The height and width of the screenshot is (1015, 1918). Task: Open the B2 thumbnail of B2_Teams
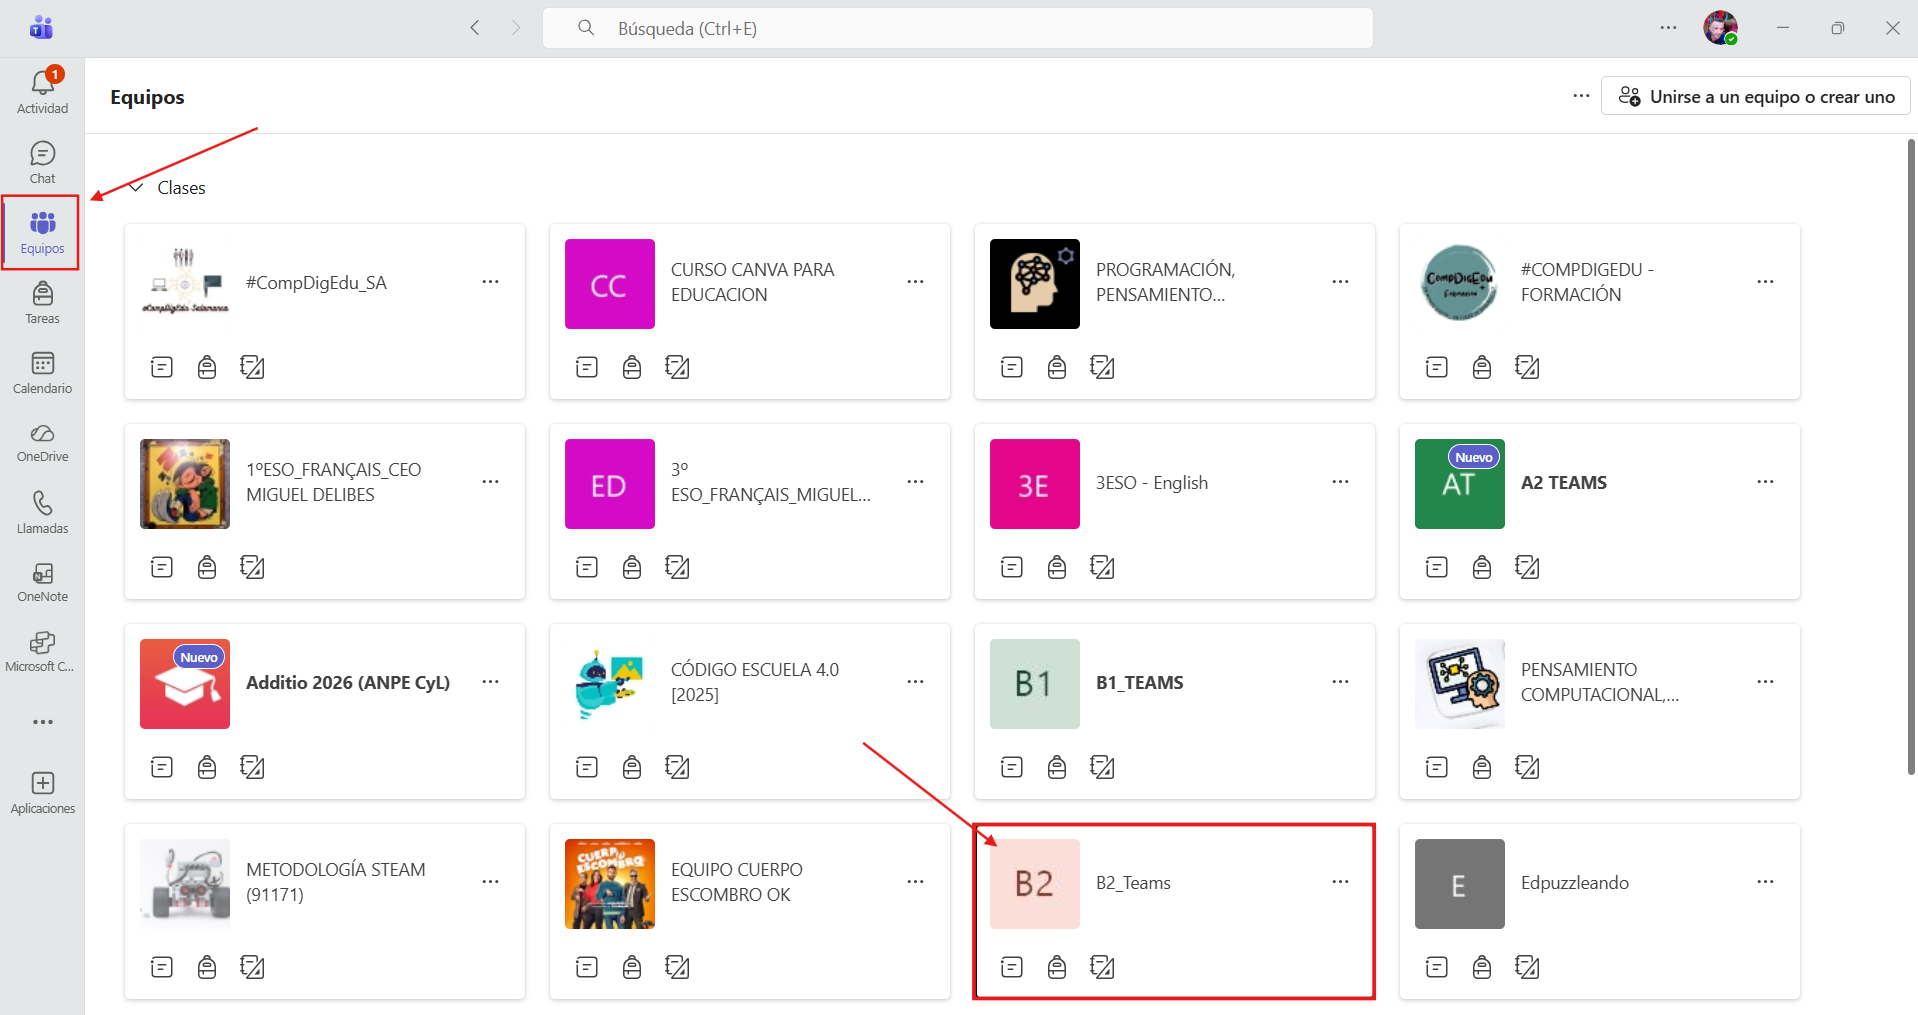click(x=1035, y=884)
